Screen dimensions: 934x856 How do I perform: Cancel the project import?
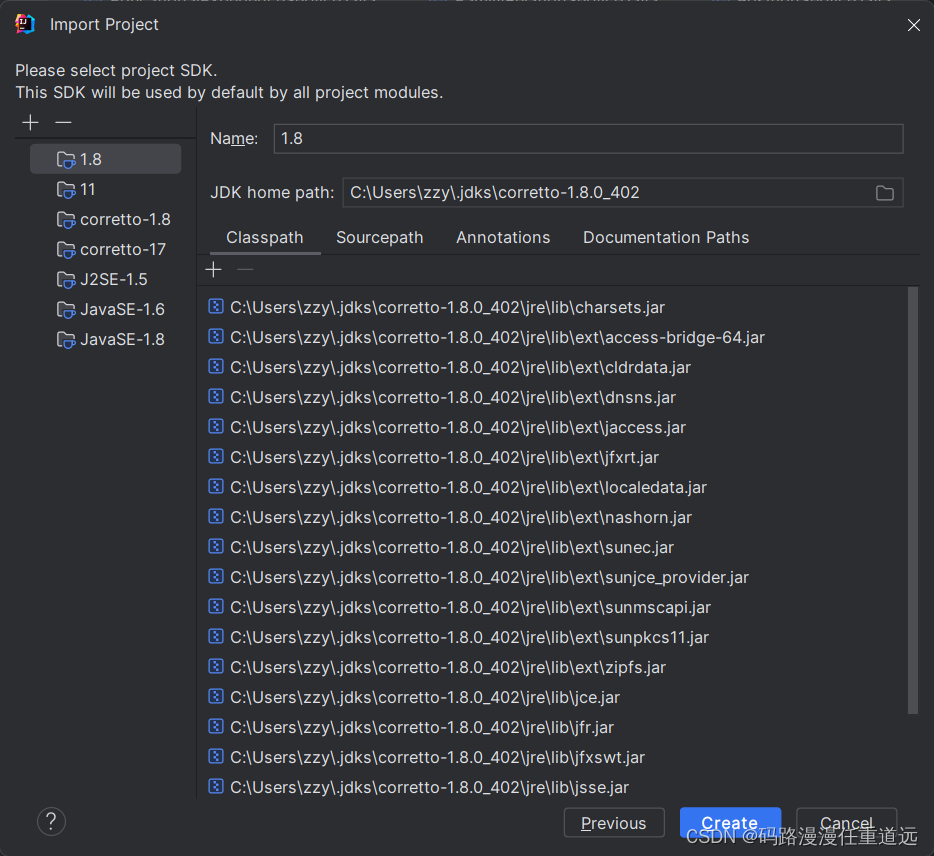[x=846, y=822]
